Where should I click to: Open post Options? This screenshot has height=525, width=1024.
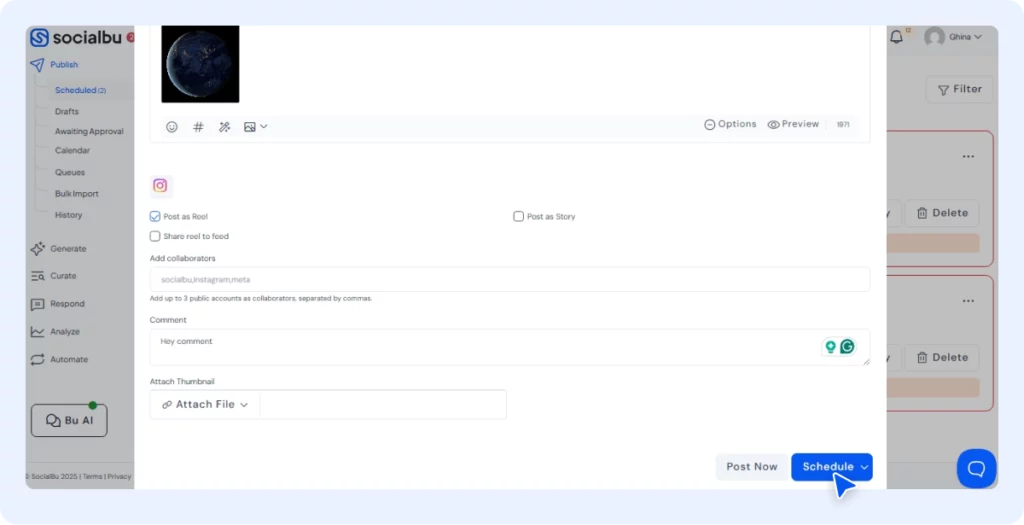pos(730,124)
